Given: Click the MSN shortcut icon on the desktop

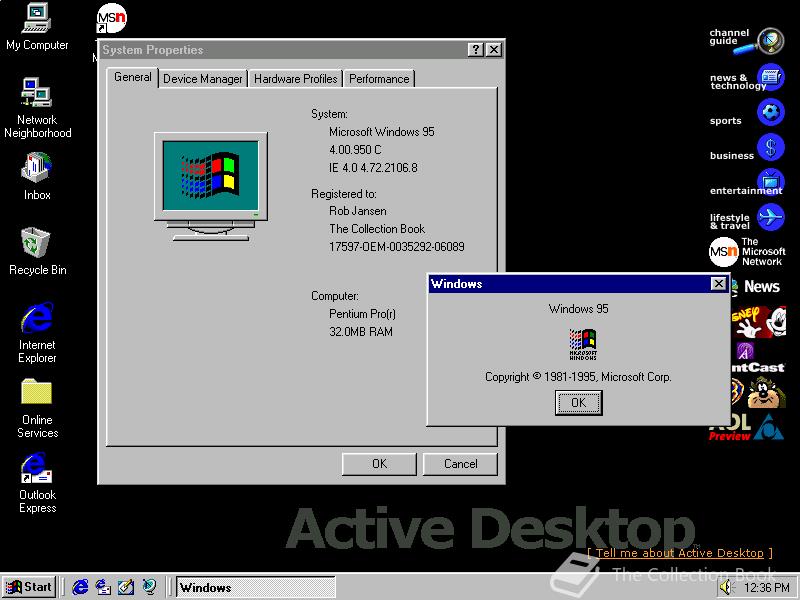Looking at the screenshot, I should pos(111,18).
